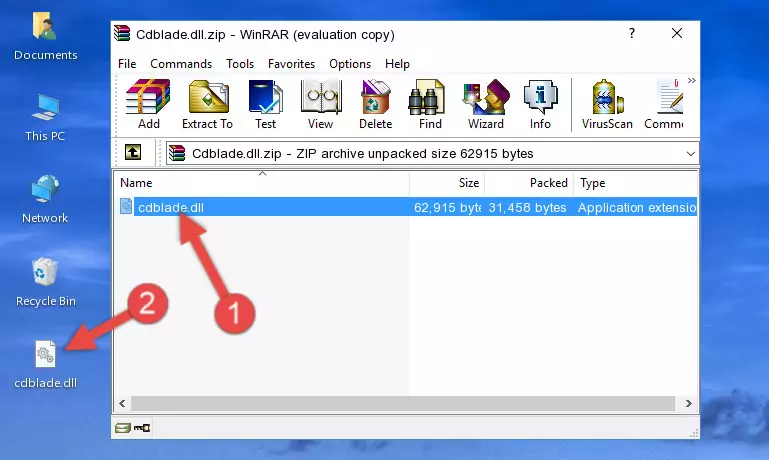Viewport: 769px width, 460px height.
Task: Open the Help menu
Action: coord(397,64)
